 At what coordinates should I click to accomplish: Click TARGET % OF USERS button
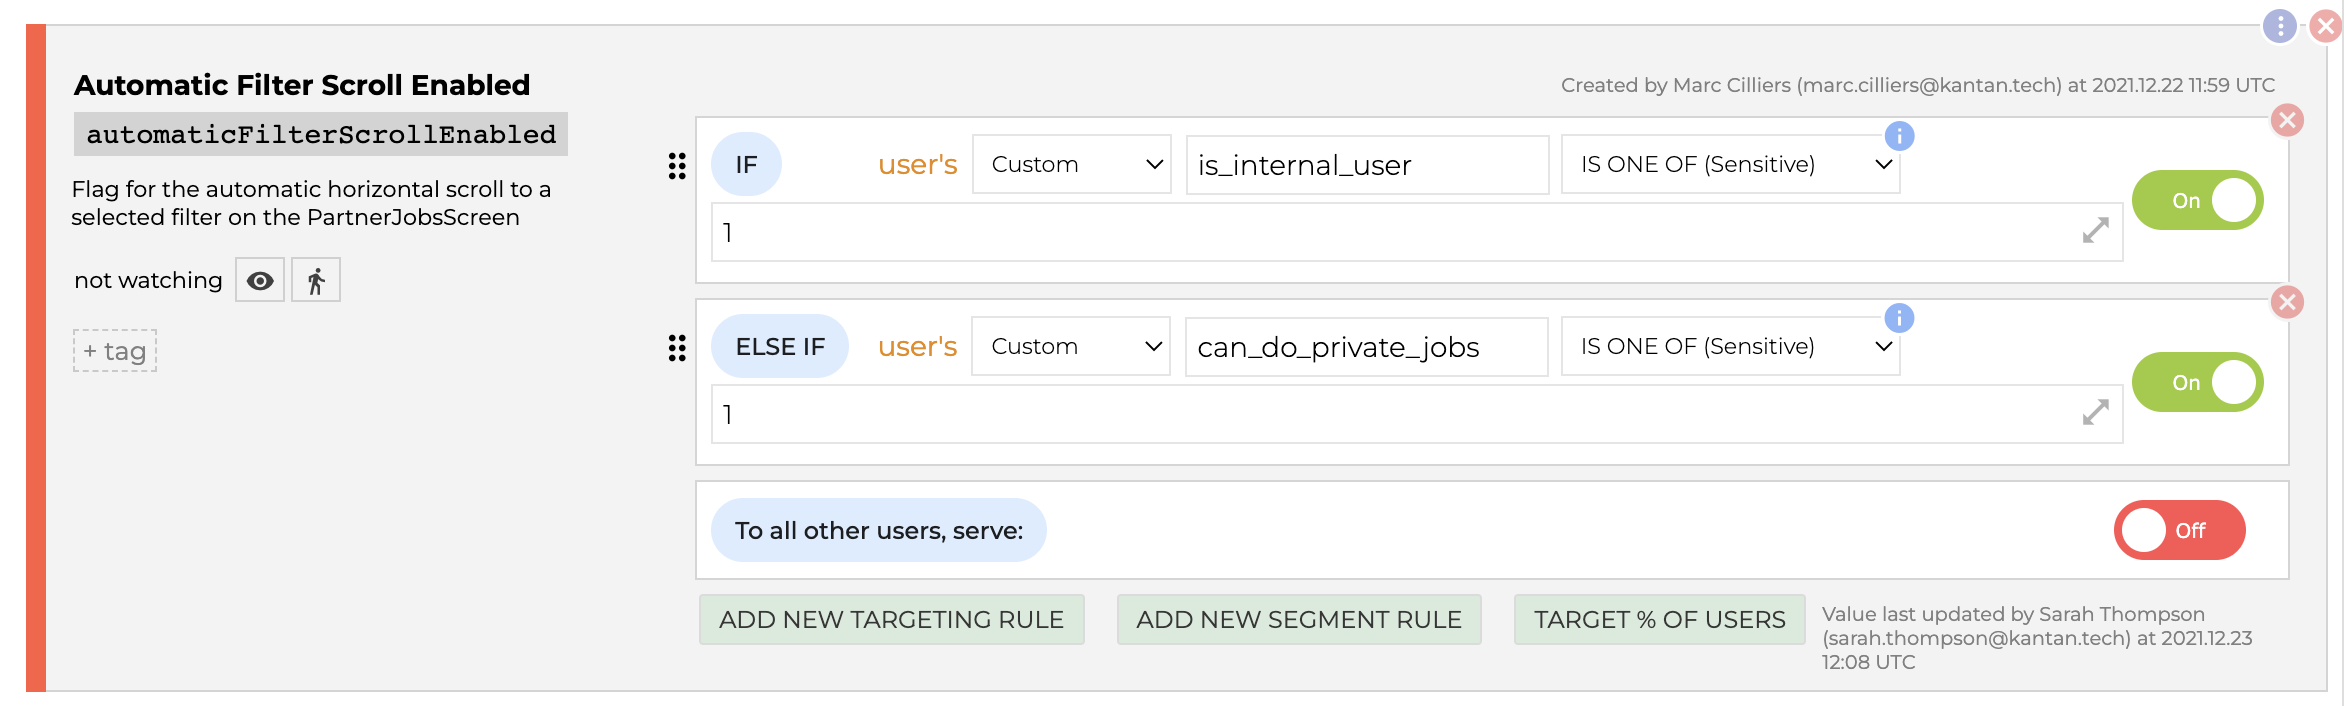coord(1659,620)
